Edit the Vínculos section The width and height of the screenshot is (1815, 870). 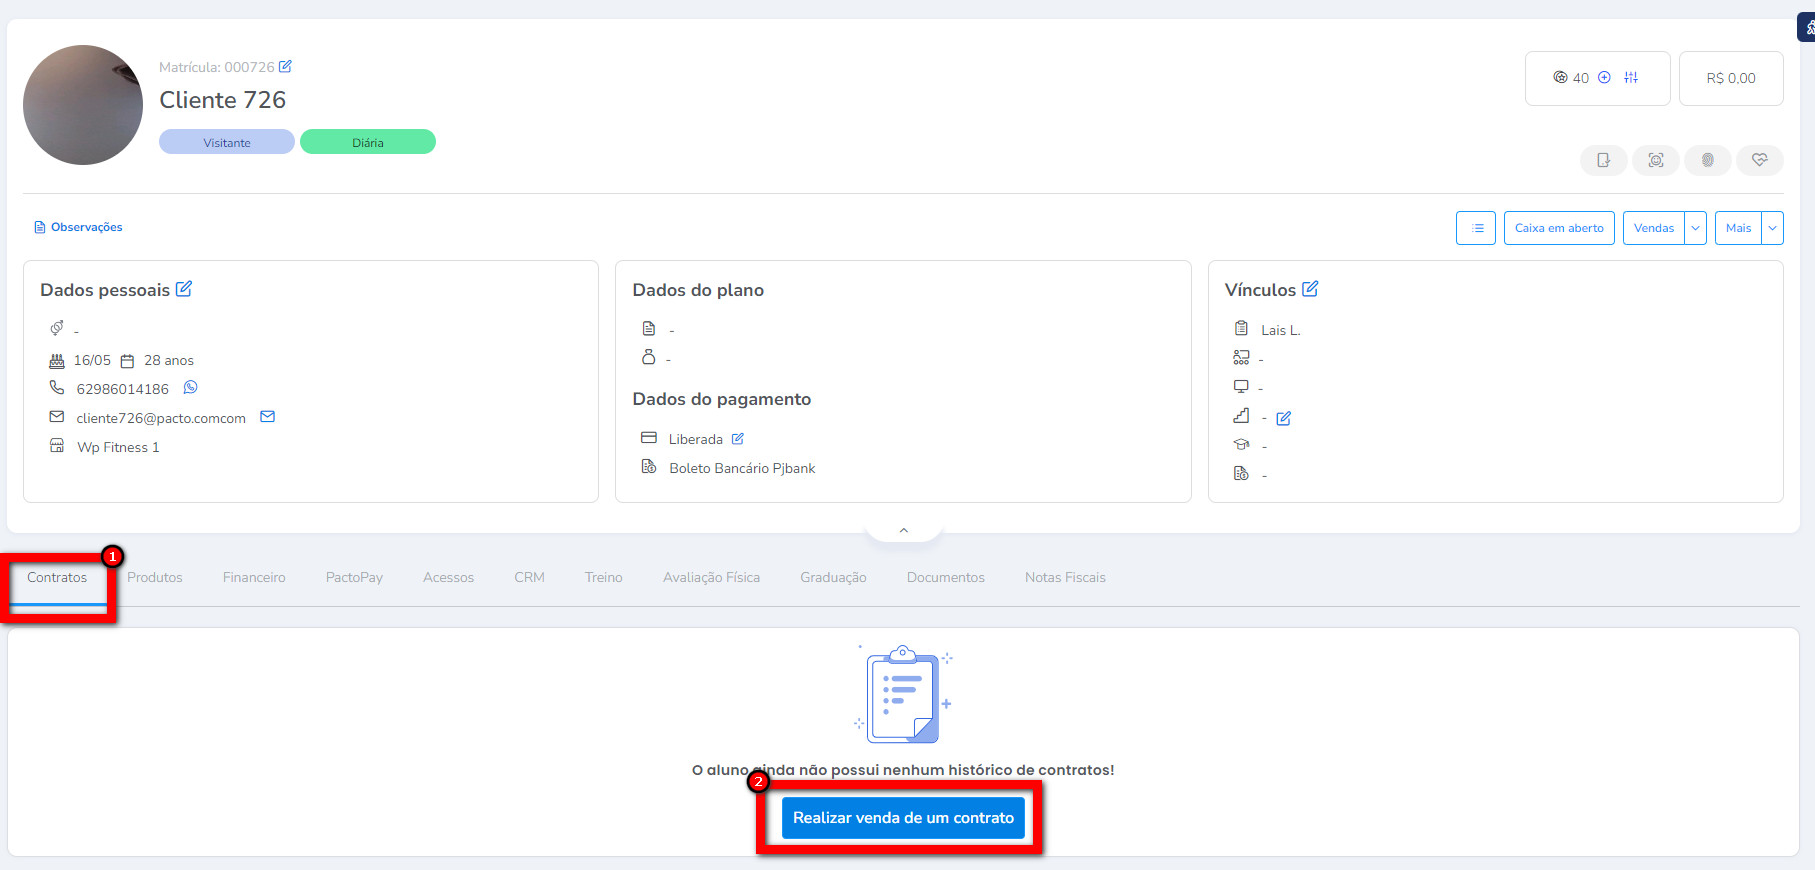tap(1310, 289)
